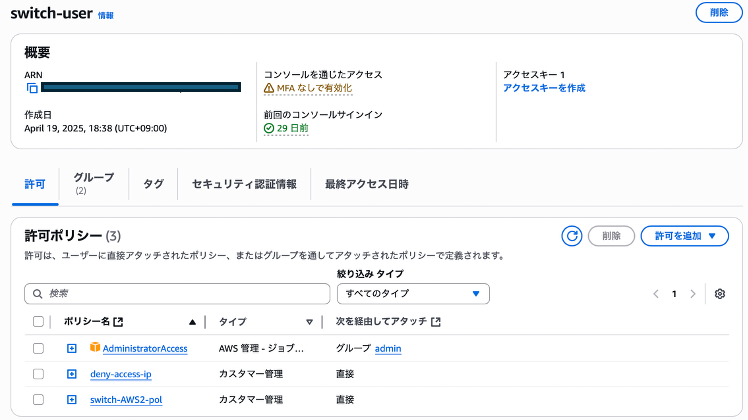The width and height of the screenshot is (748, 420).
Task: Click the top 削除 button for the user
Action: coord(719,12)
